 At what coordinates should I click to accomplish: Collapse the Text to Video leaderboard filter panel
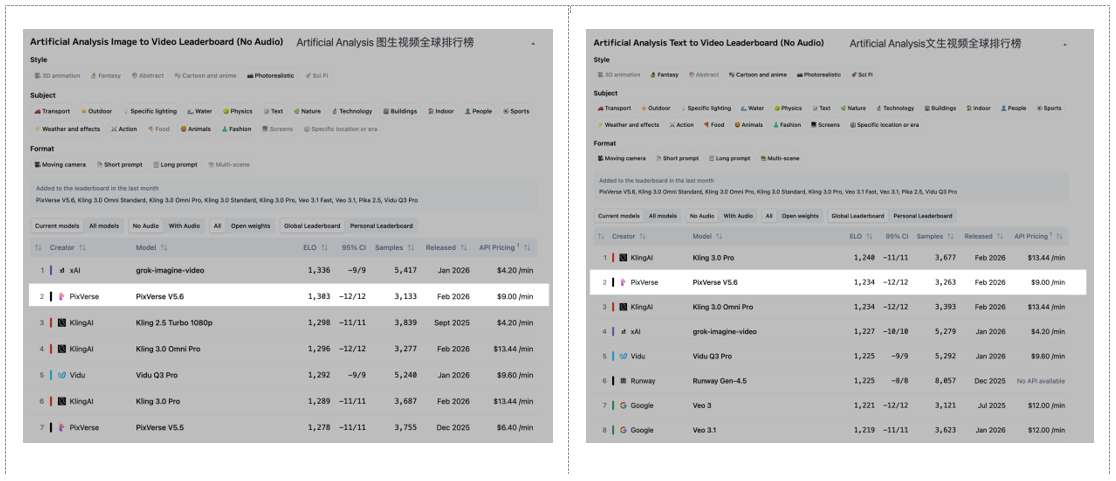[x=1063, y=45]
